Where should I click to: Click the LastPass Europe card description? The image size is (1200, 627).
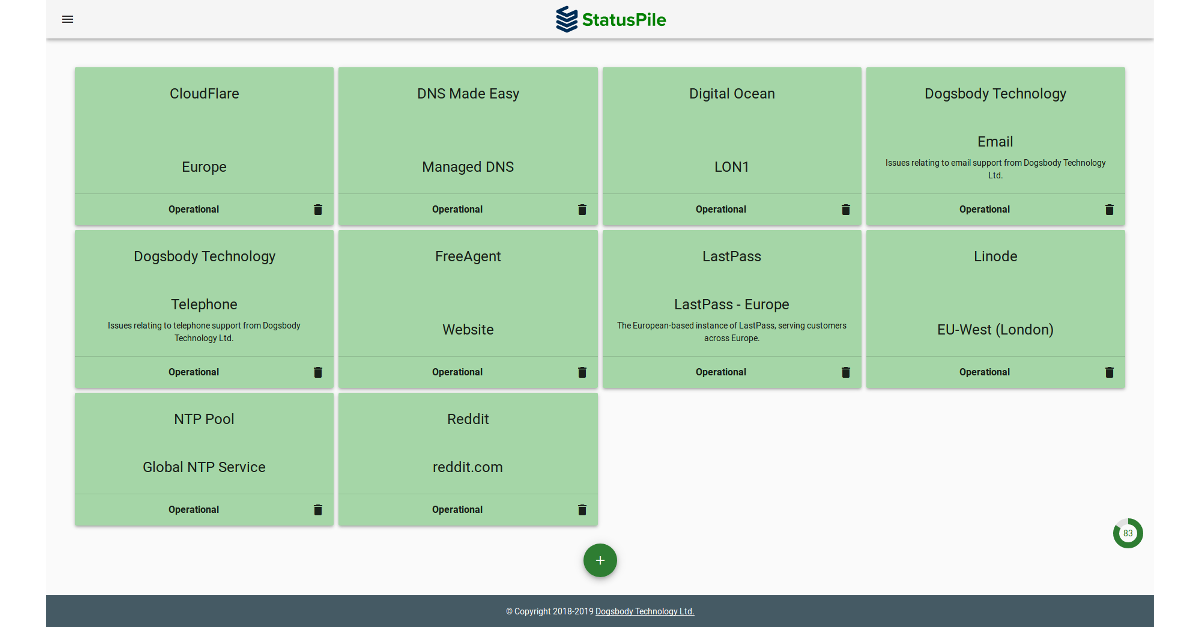click(731, 331)
